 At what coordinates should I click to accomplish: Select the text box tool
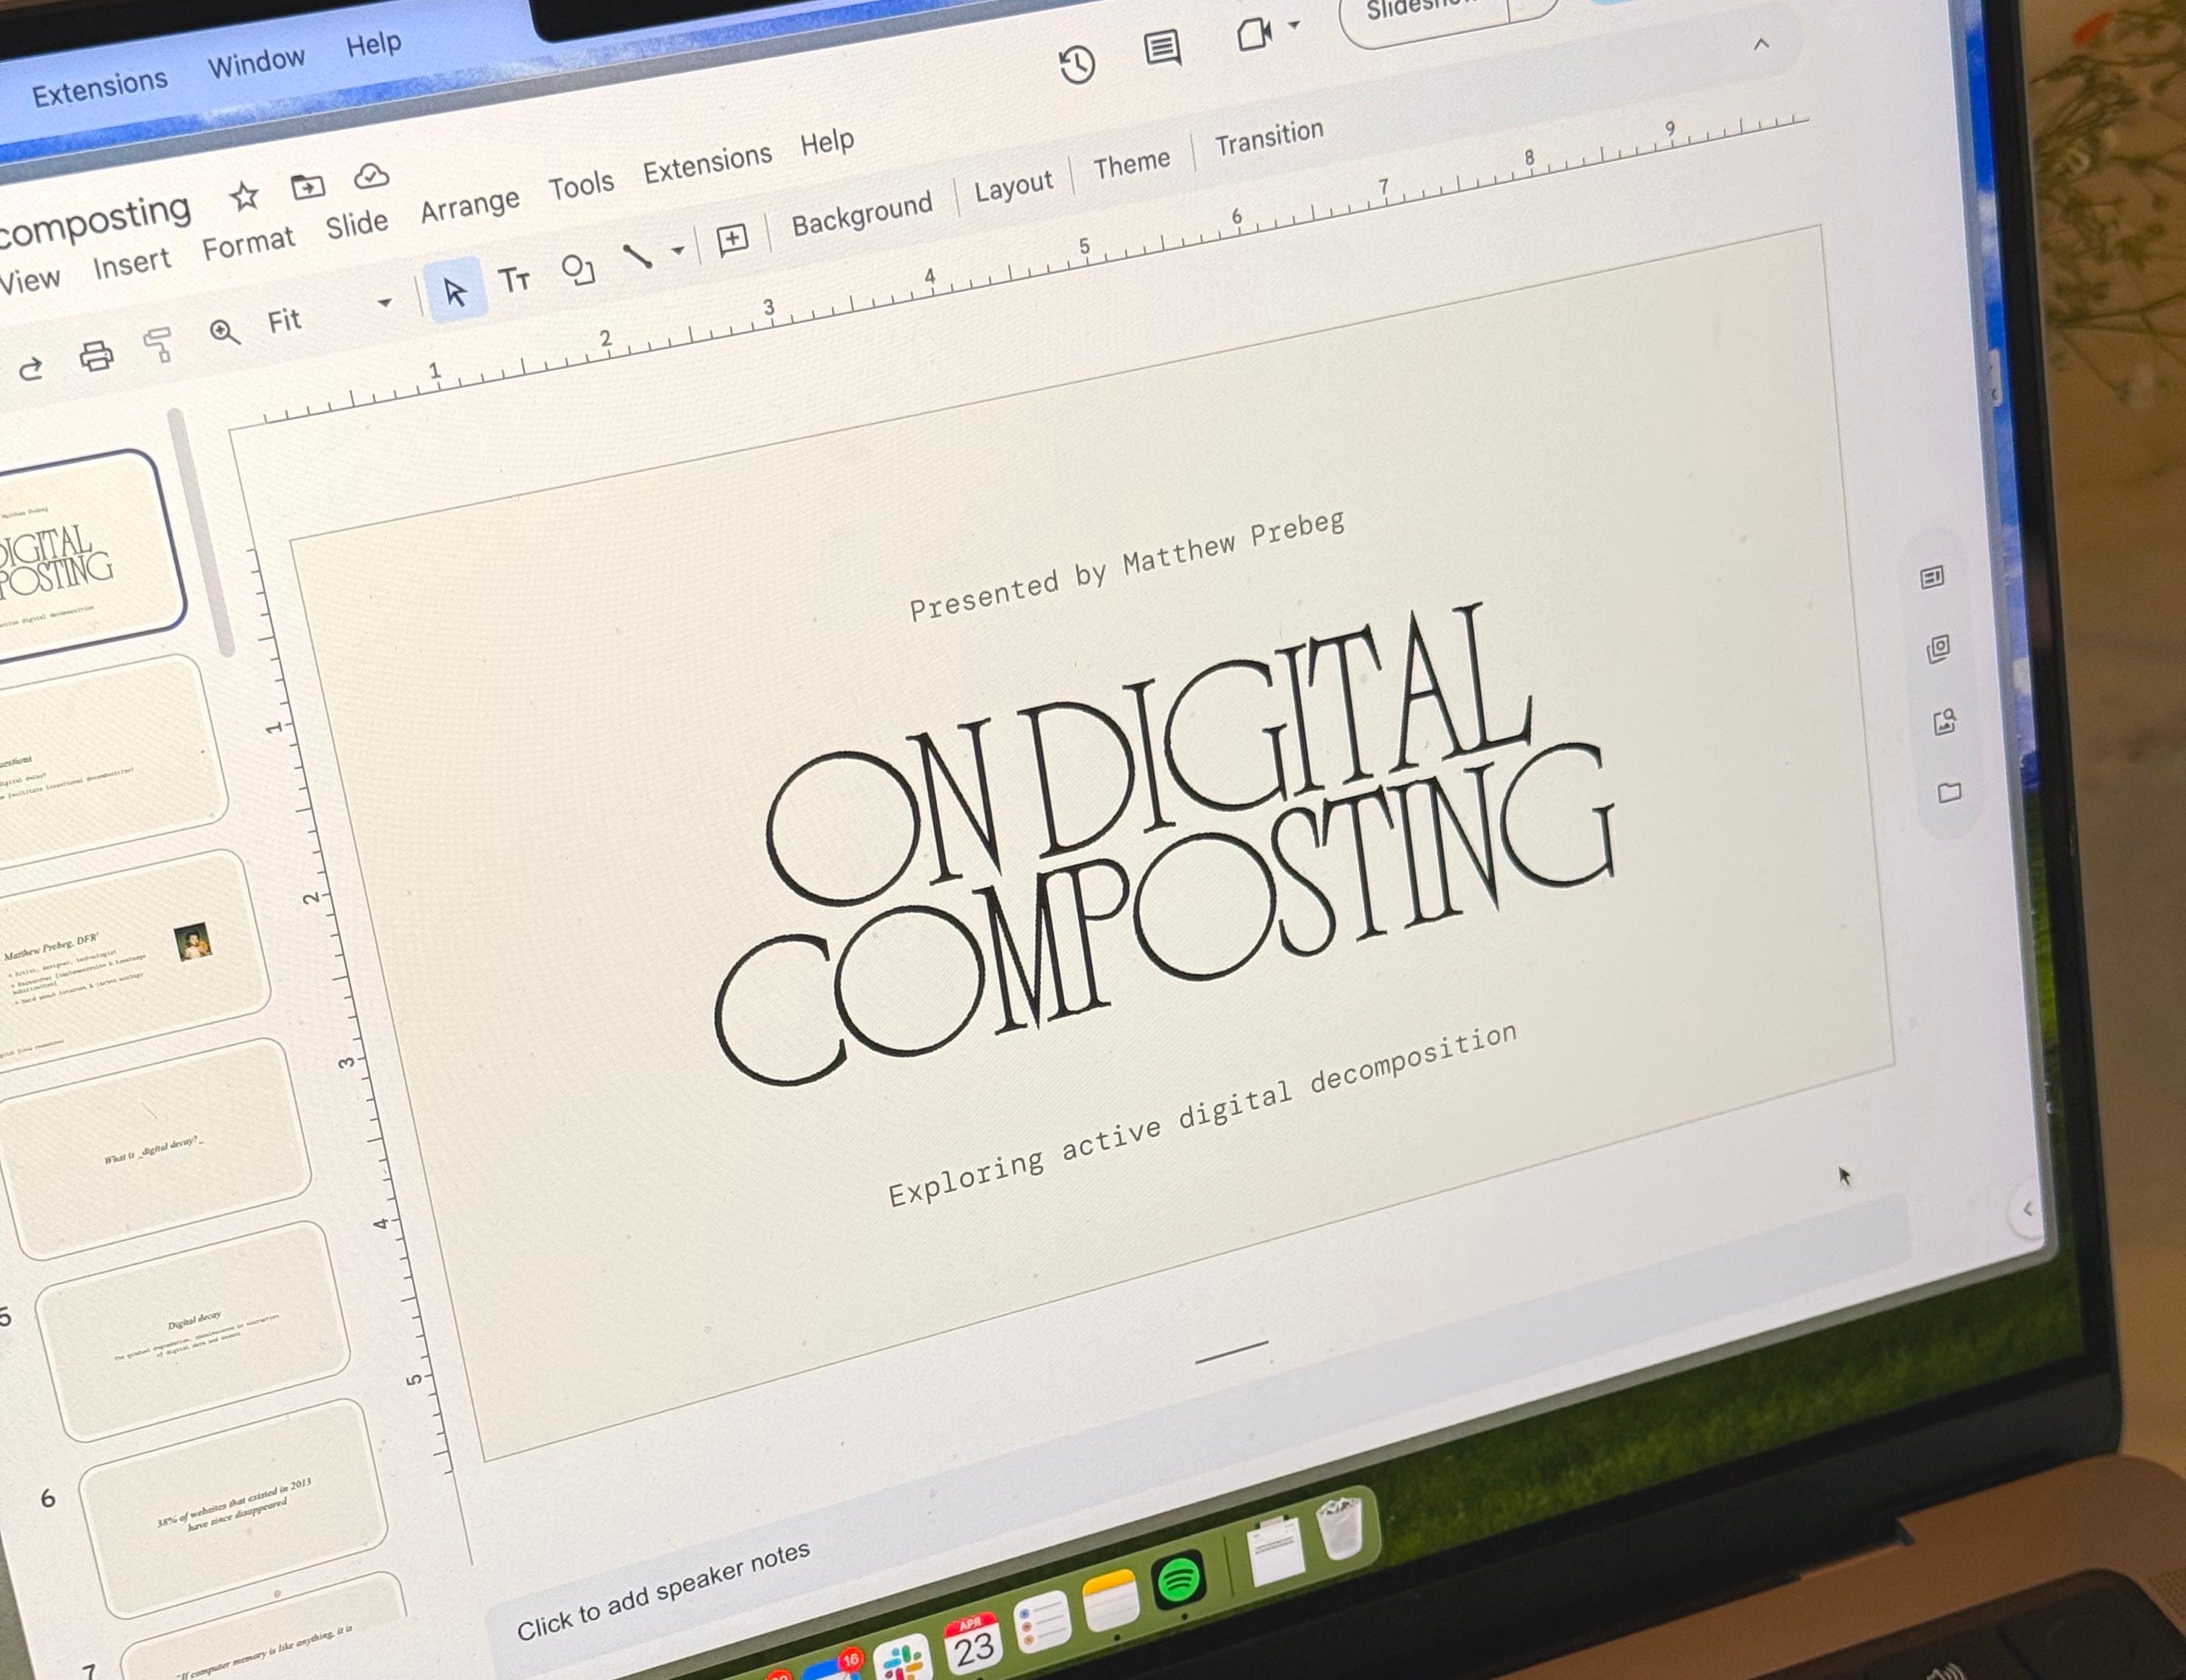[x=514, y=280]
